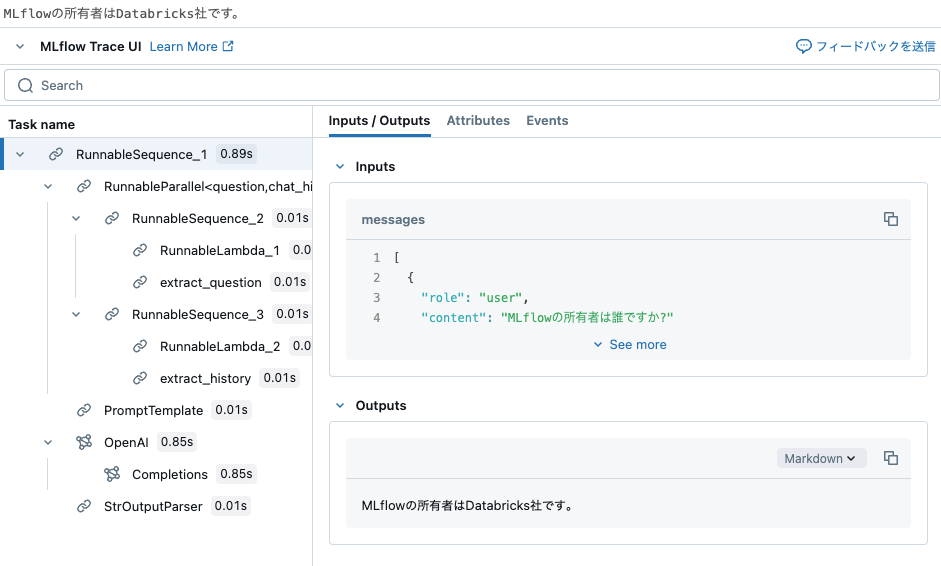The width and height of the screenshot is (941, 566).
Task: Select the PromptTemplate span
Action: (x=154, y=411)
